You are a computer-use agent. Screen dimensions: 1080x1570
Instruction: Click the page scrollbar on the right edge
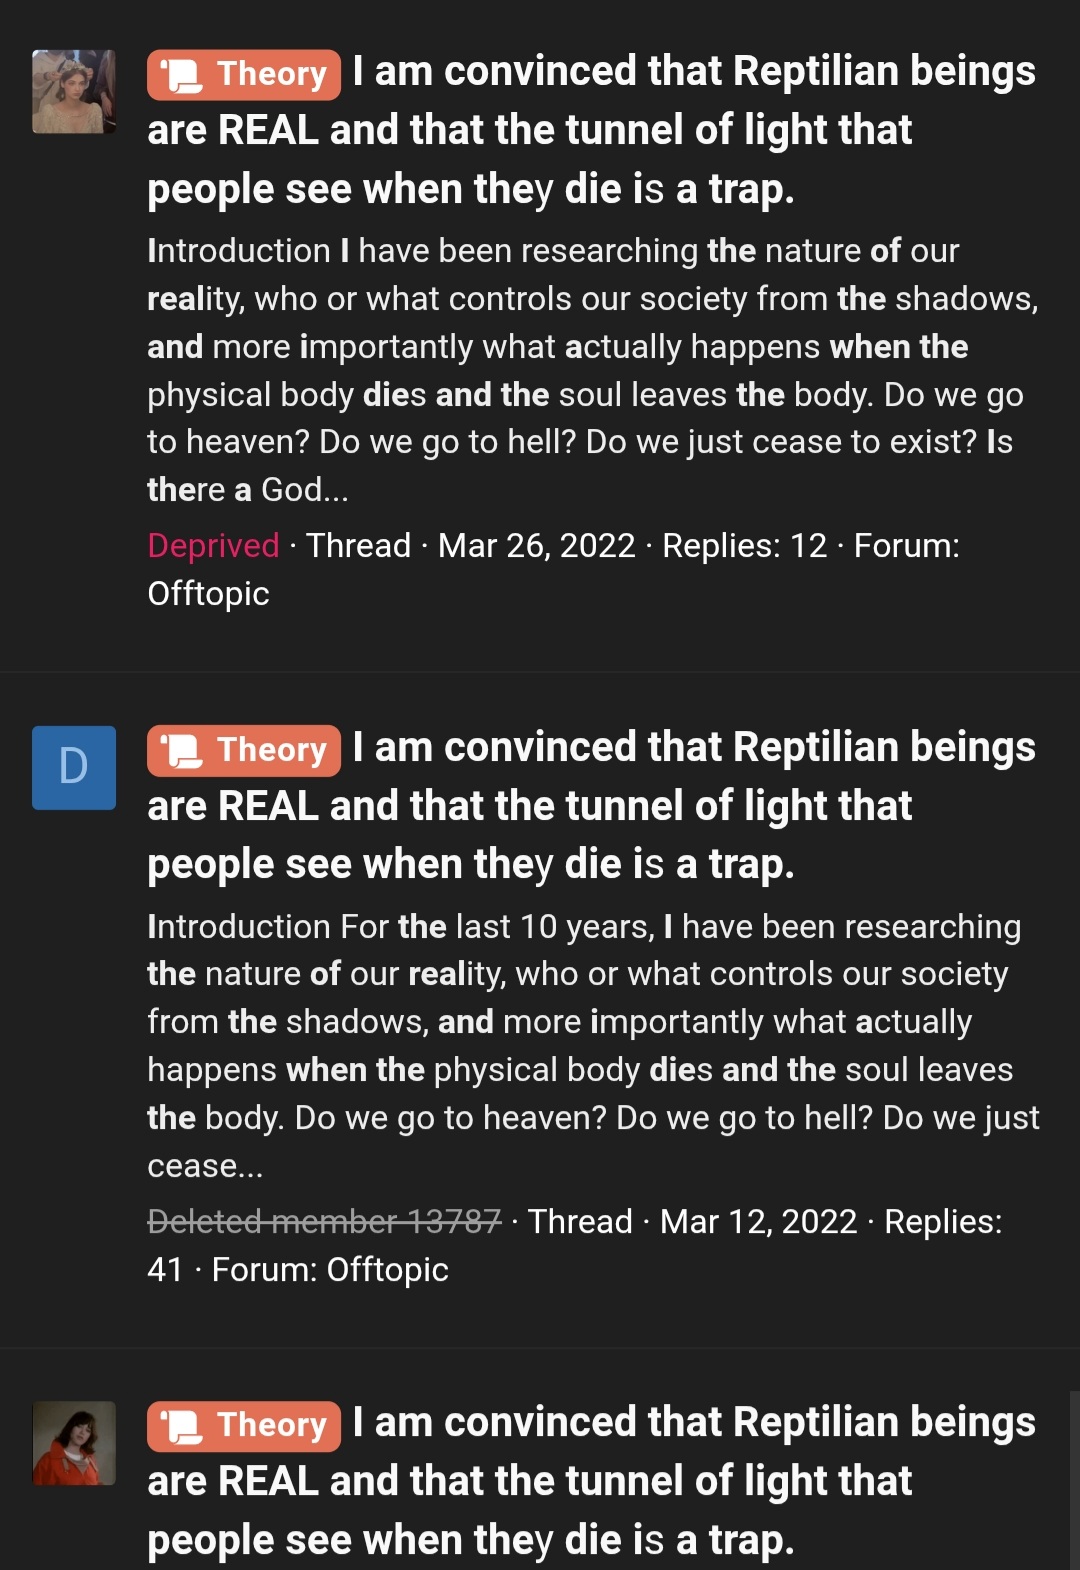(1074, 1480)
